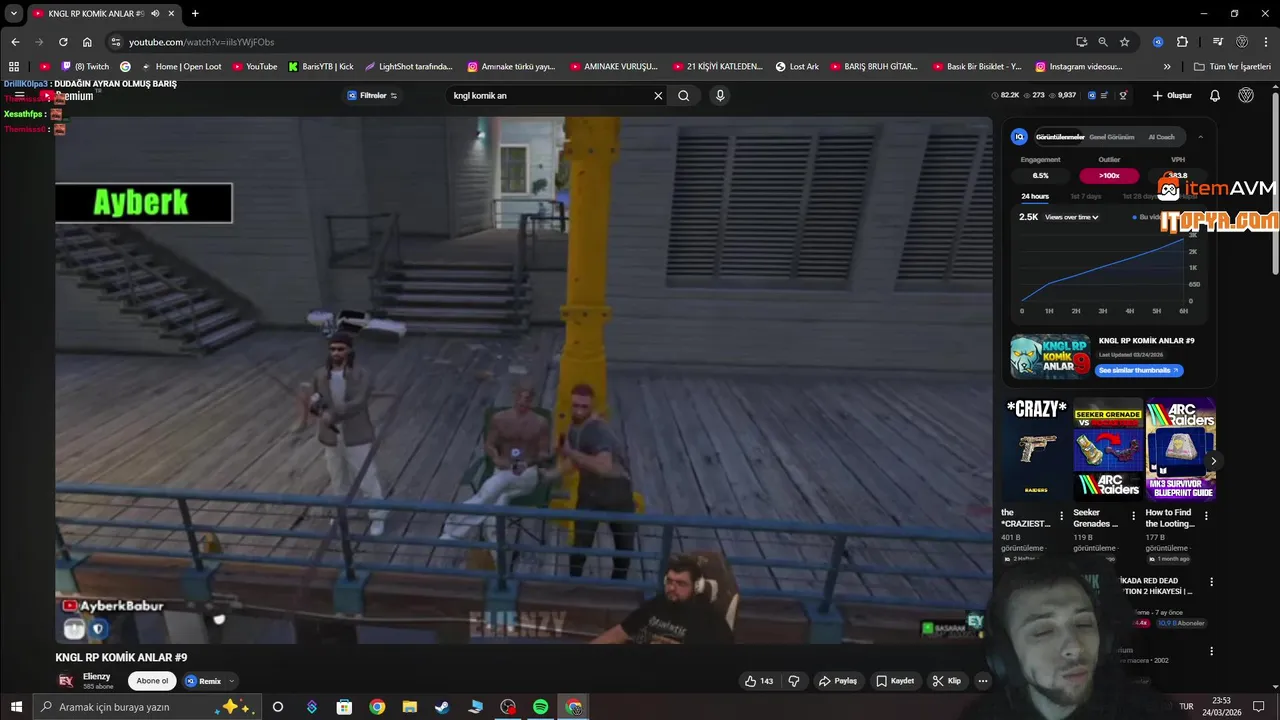Click the Remix button
This screenshot has height=720, width=1280.
(x=203, y=681)
